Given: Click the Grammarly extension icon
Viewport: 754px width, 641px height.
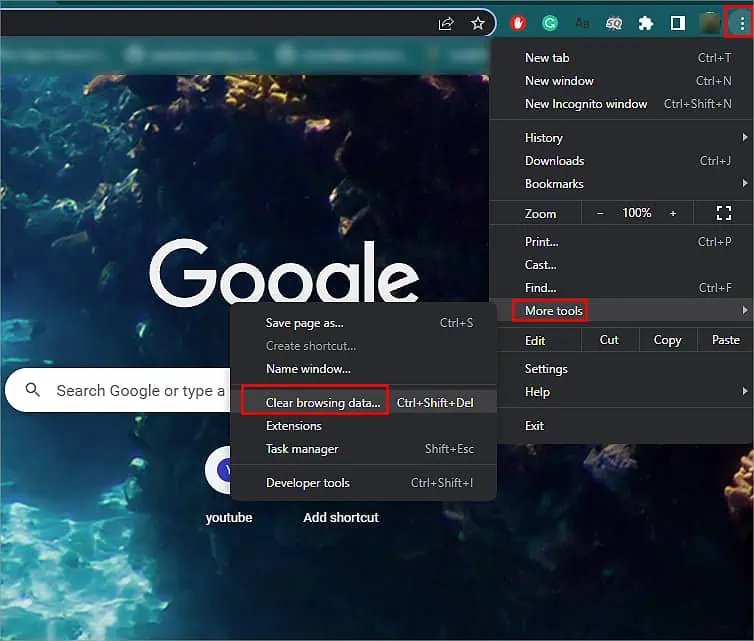Looking at the screenshot, I should 550,23.
